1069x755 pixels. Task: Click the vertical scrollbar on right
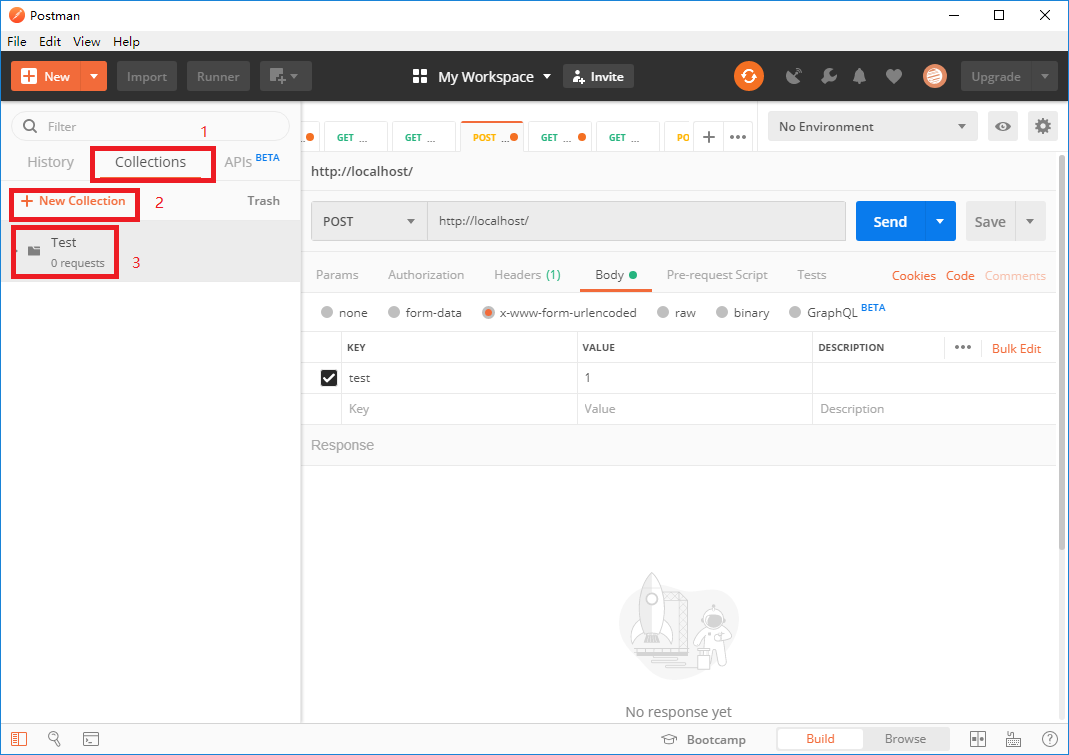coord(1062,353)
